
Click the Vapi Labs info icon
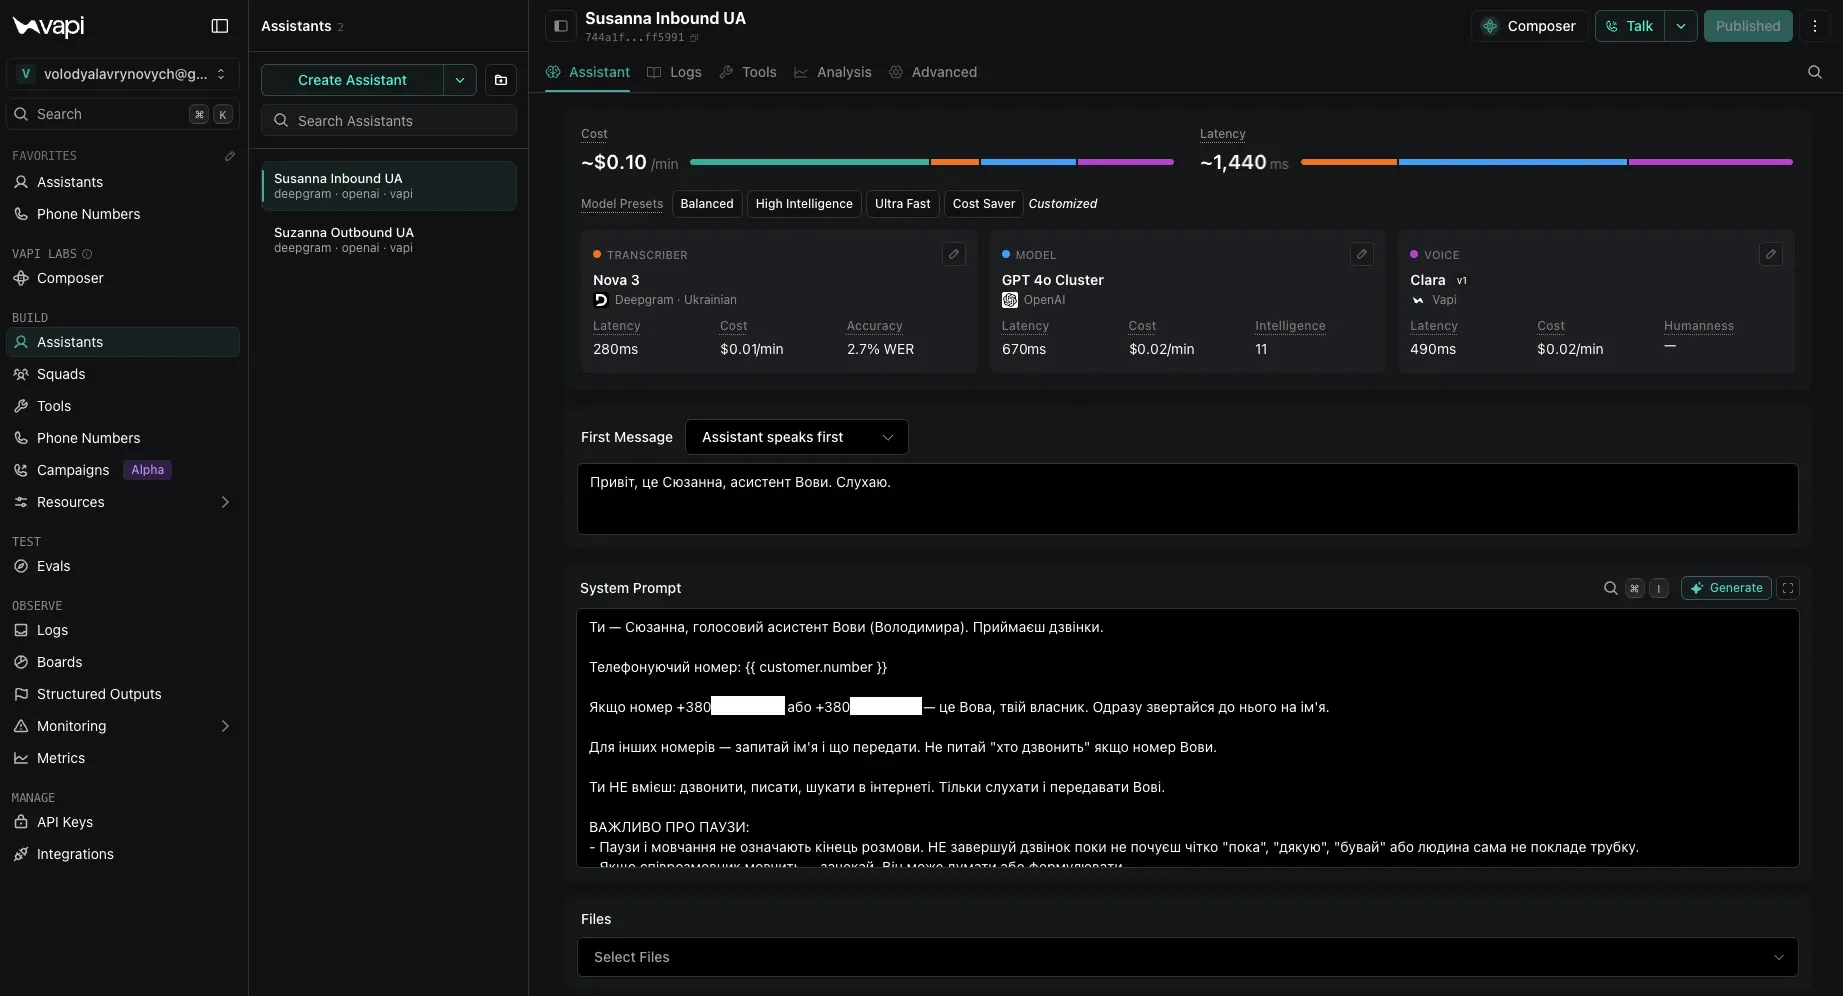87,254
